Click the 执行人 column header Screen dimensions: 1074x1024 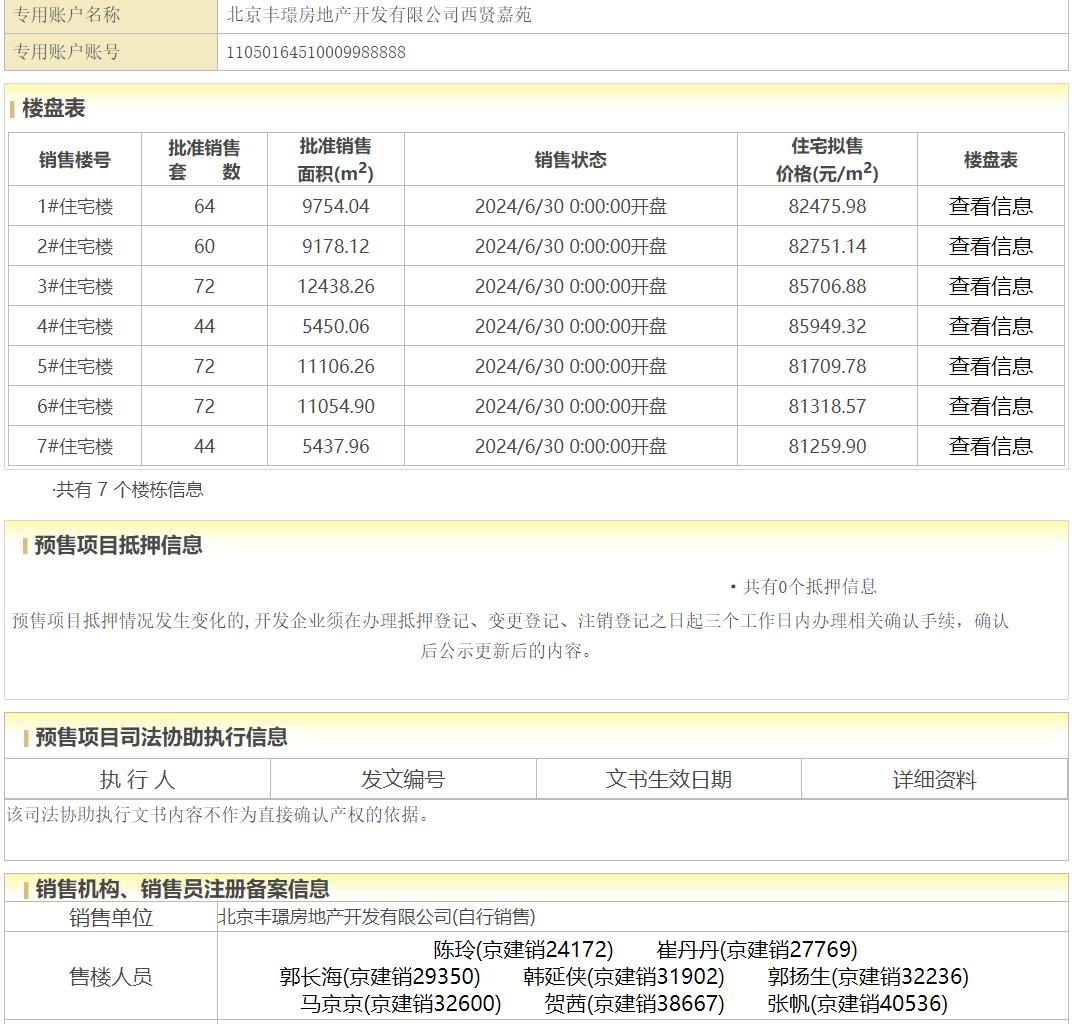(x=137, y=779)
